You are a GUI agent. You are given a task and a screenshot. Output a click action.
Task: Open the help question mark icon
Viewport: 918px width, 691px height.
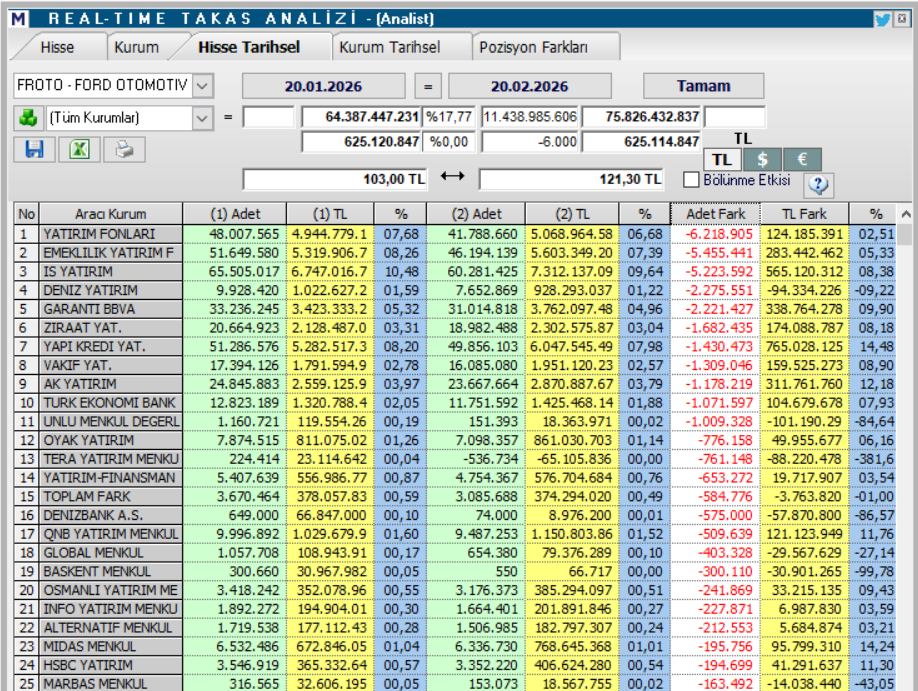818,184
